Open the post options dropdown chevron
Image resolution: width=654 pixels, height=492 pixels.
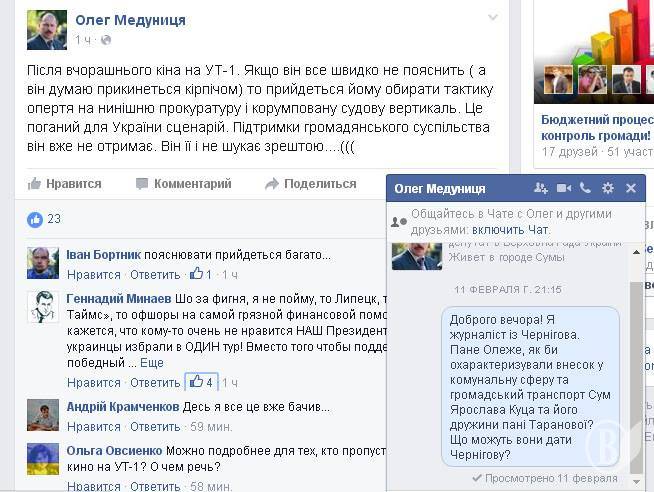(493, 17)
